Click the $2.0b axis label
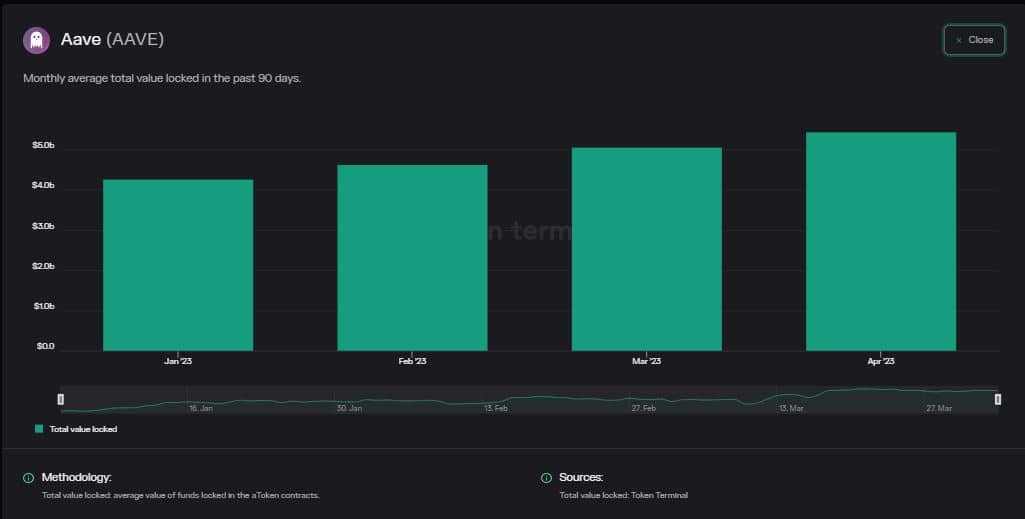Viewport: 1025px width, 519px height. pyautogui.click(x=43, y=267)
